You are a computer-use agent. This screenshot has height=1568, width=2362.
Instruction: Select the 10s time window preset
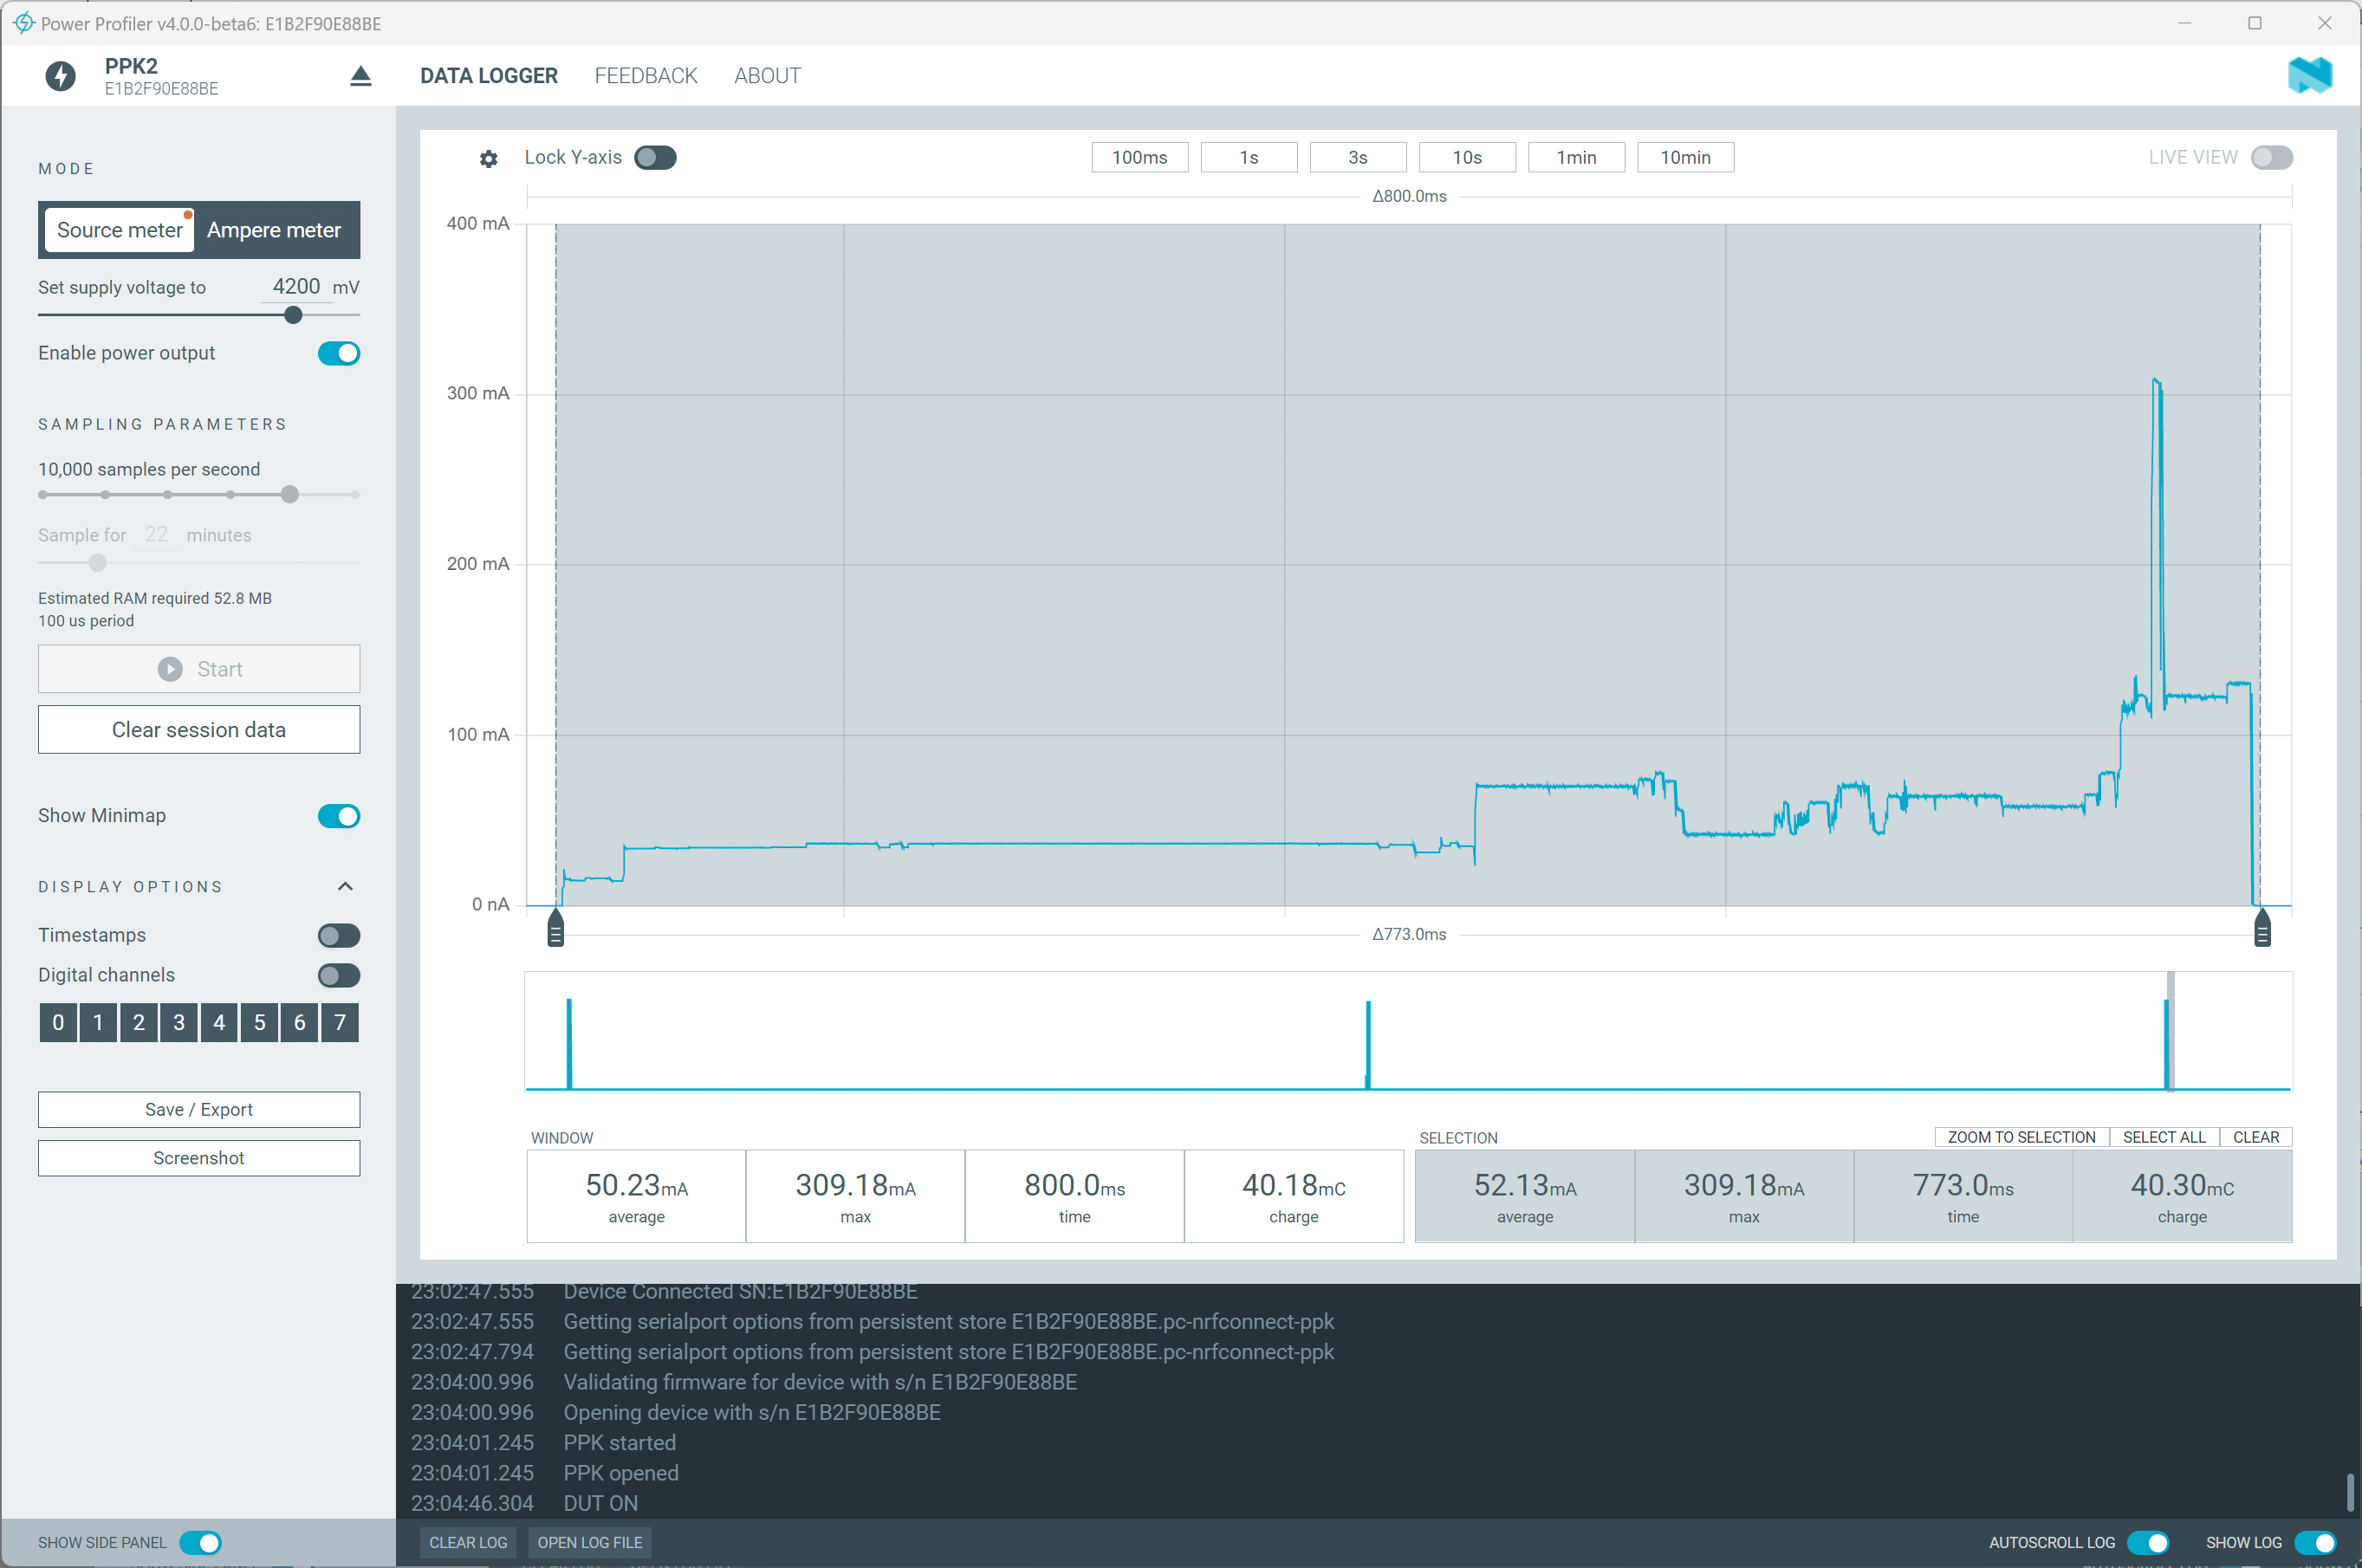click(x=1466, y=158)
